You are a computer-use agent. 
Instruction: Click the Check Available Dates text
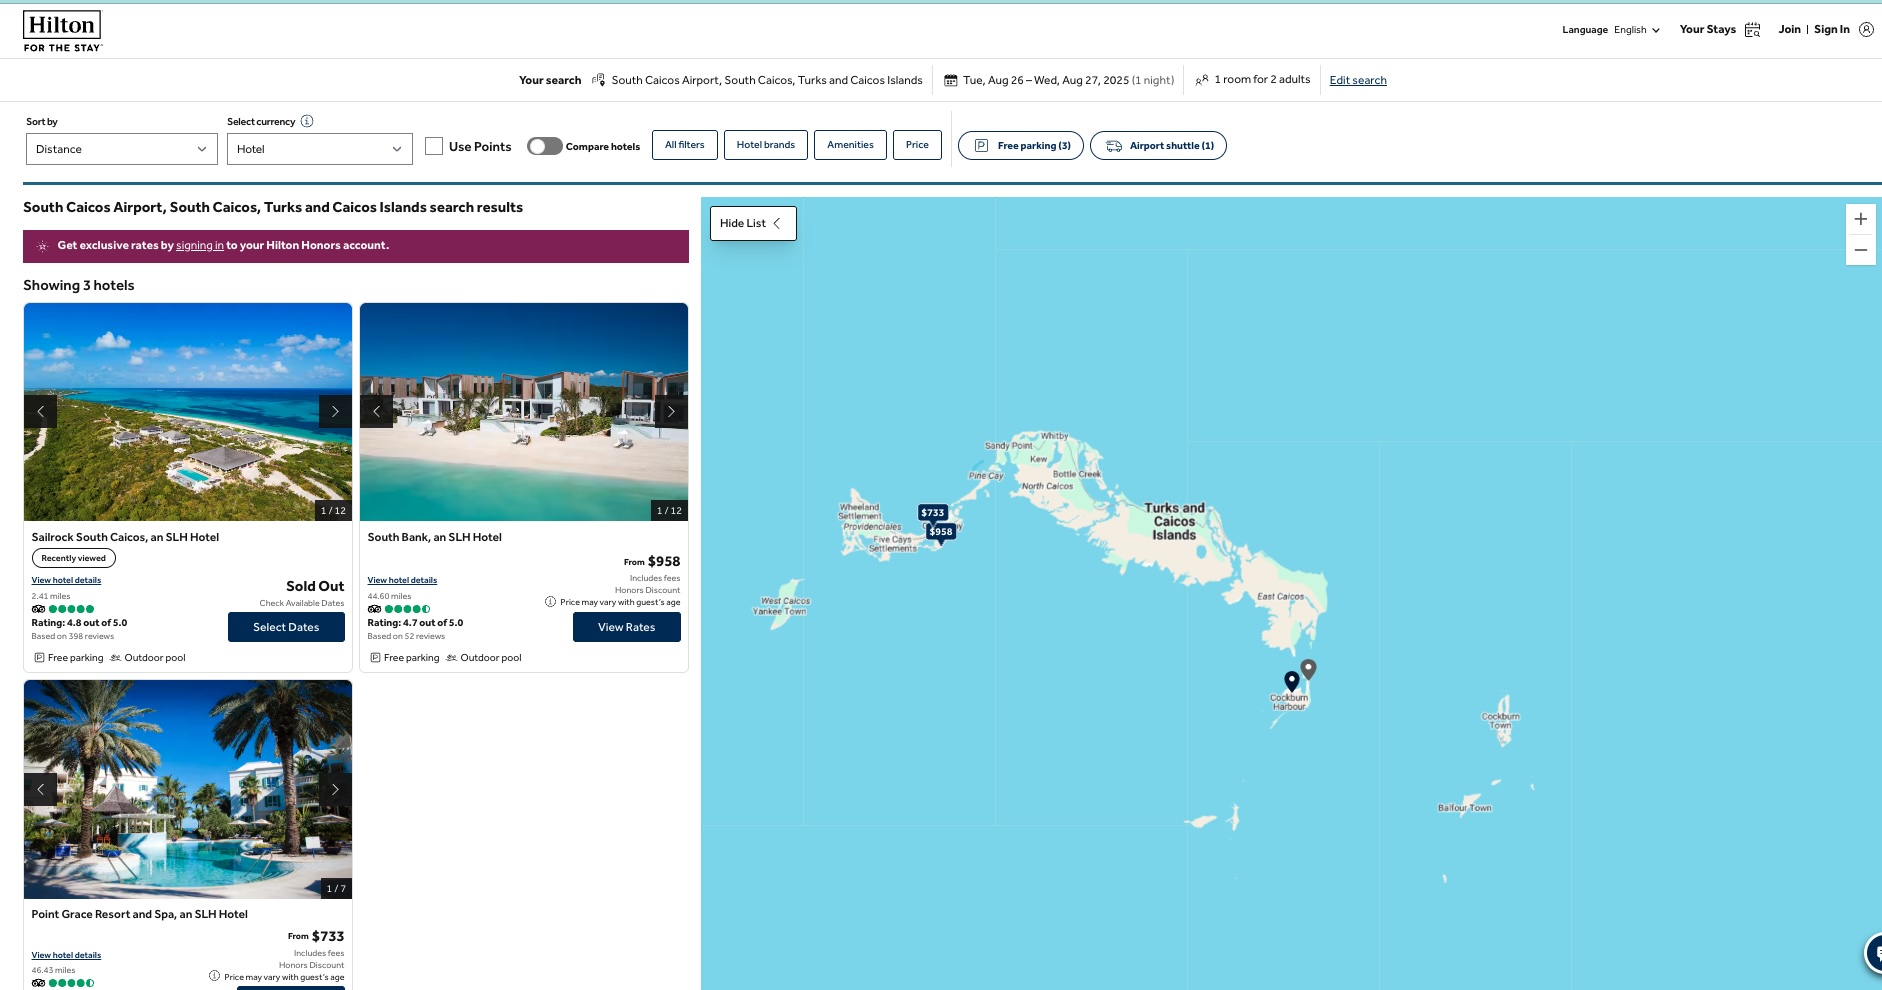(x=302, y=603)
